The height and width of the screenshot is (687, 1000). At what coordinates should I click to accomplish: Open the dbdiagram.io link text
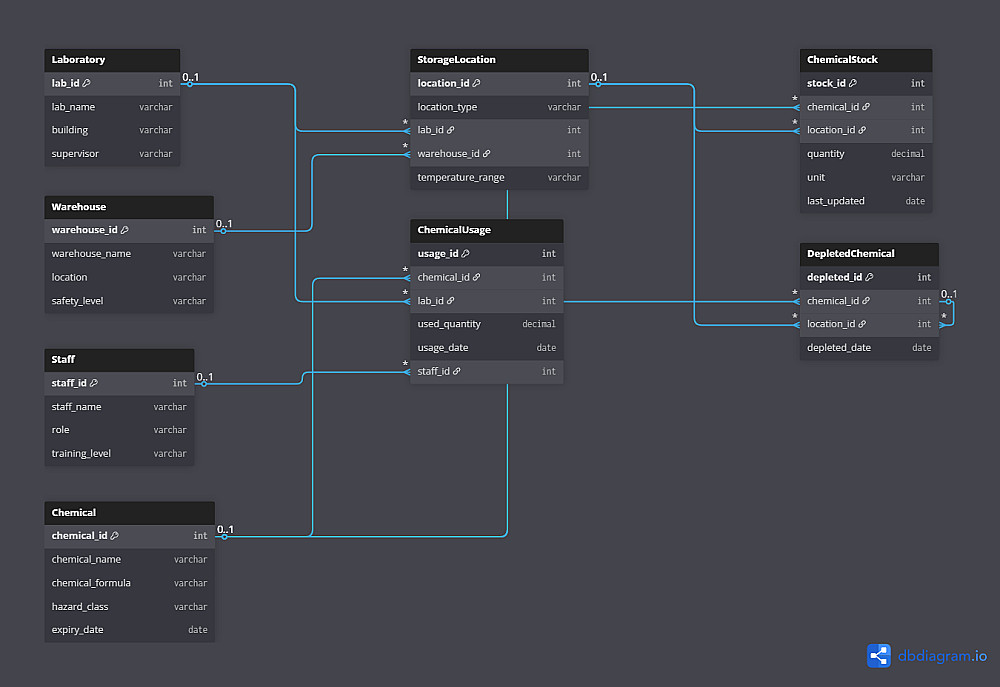coord(942,656)
